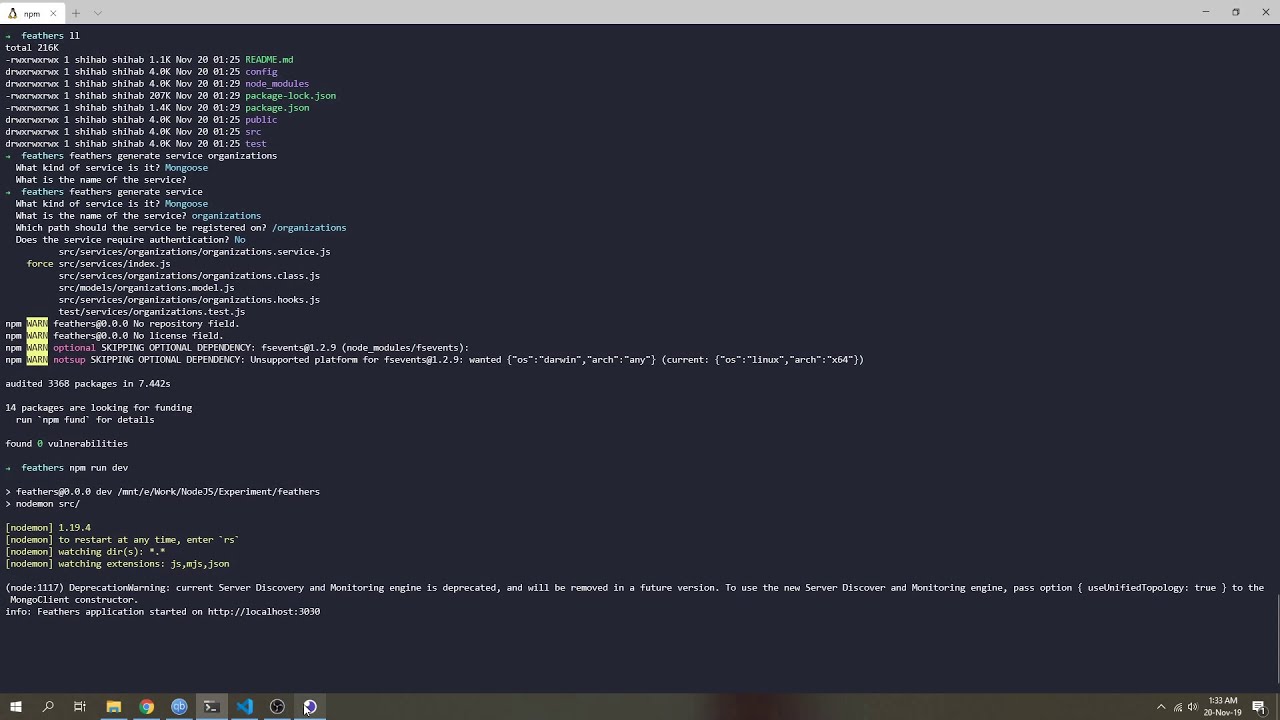Click the terminal vertical scrollbar thumb

(1276, 640)
